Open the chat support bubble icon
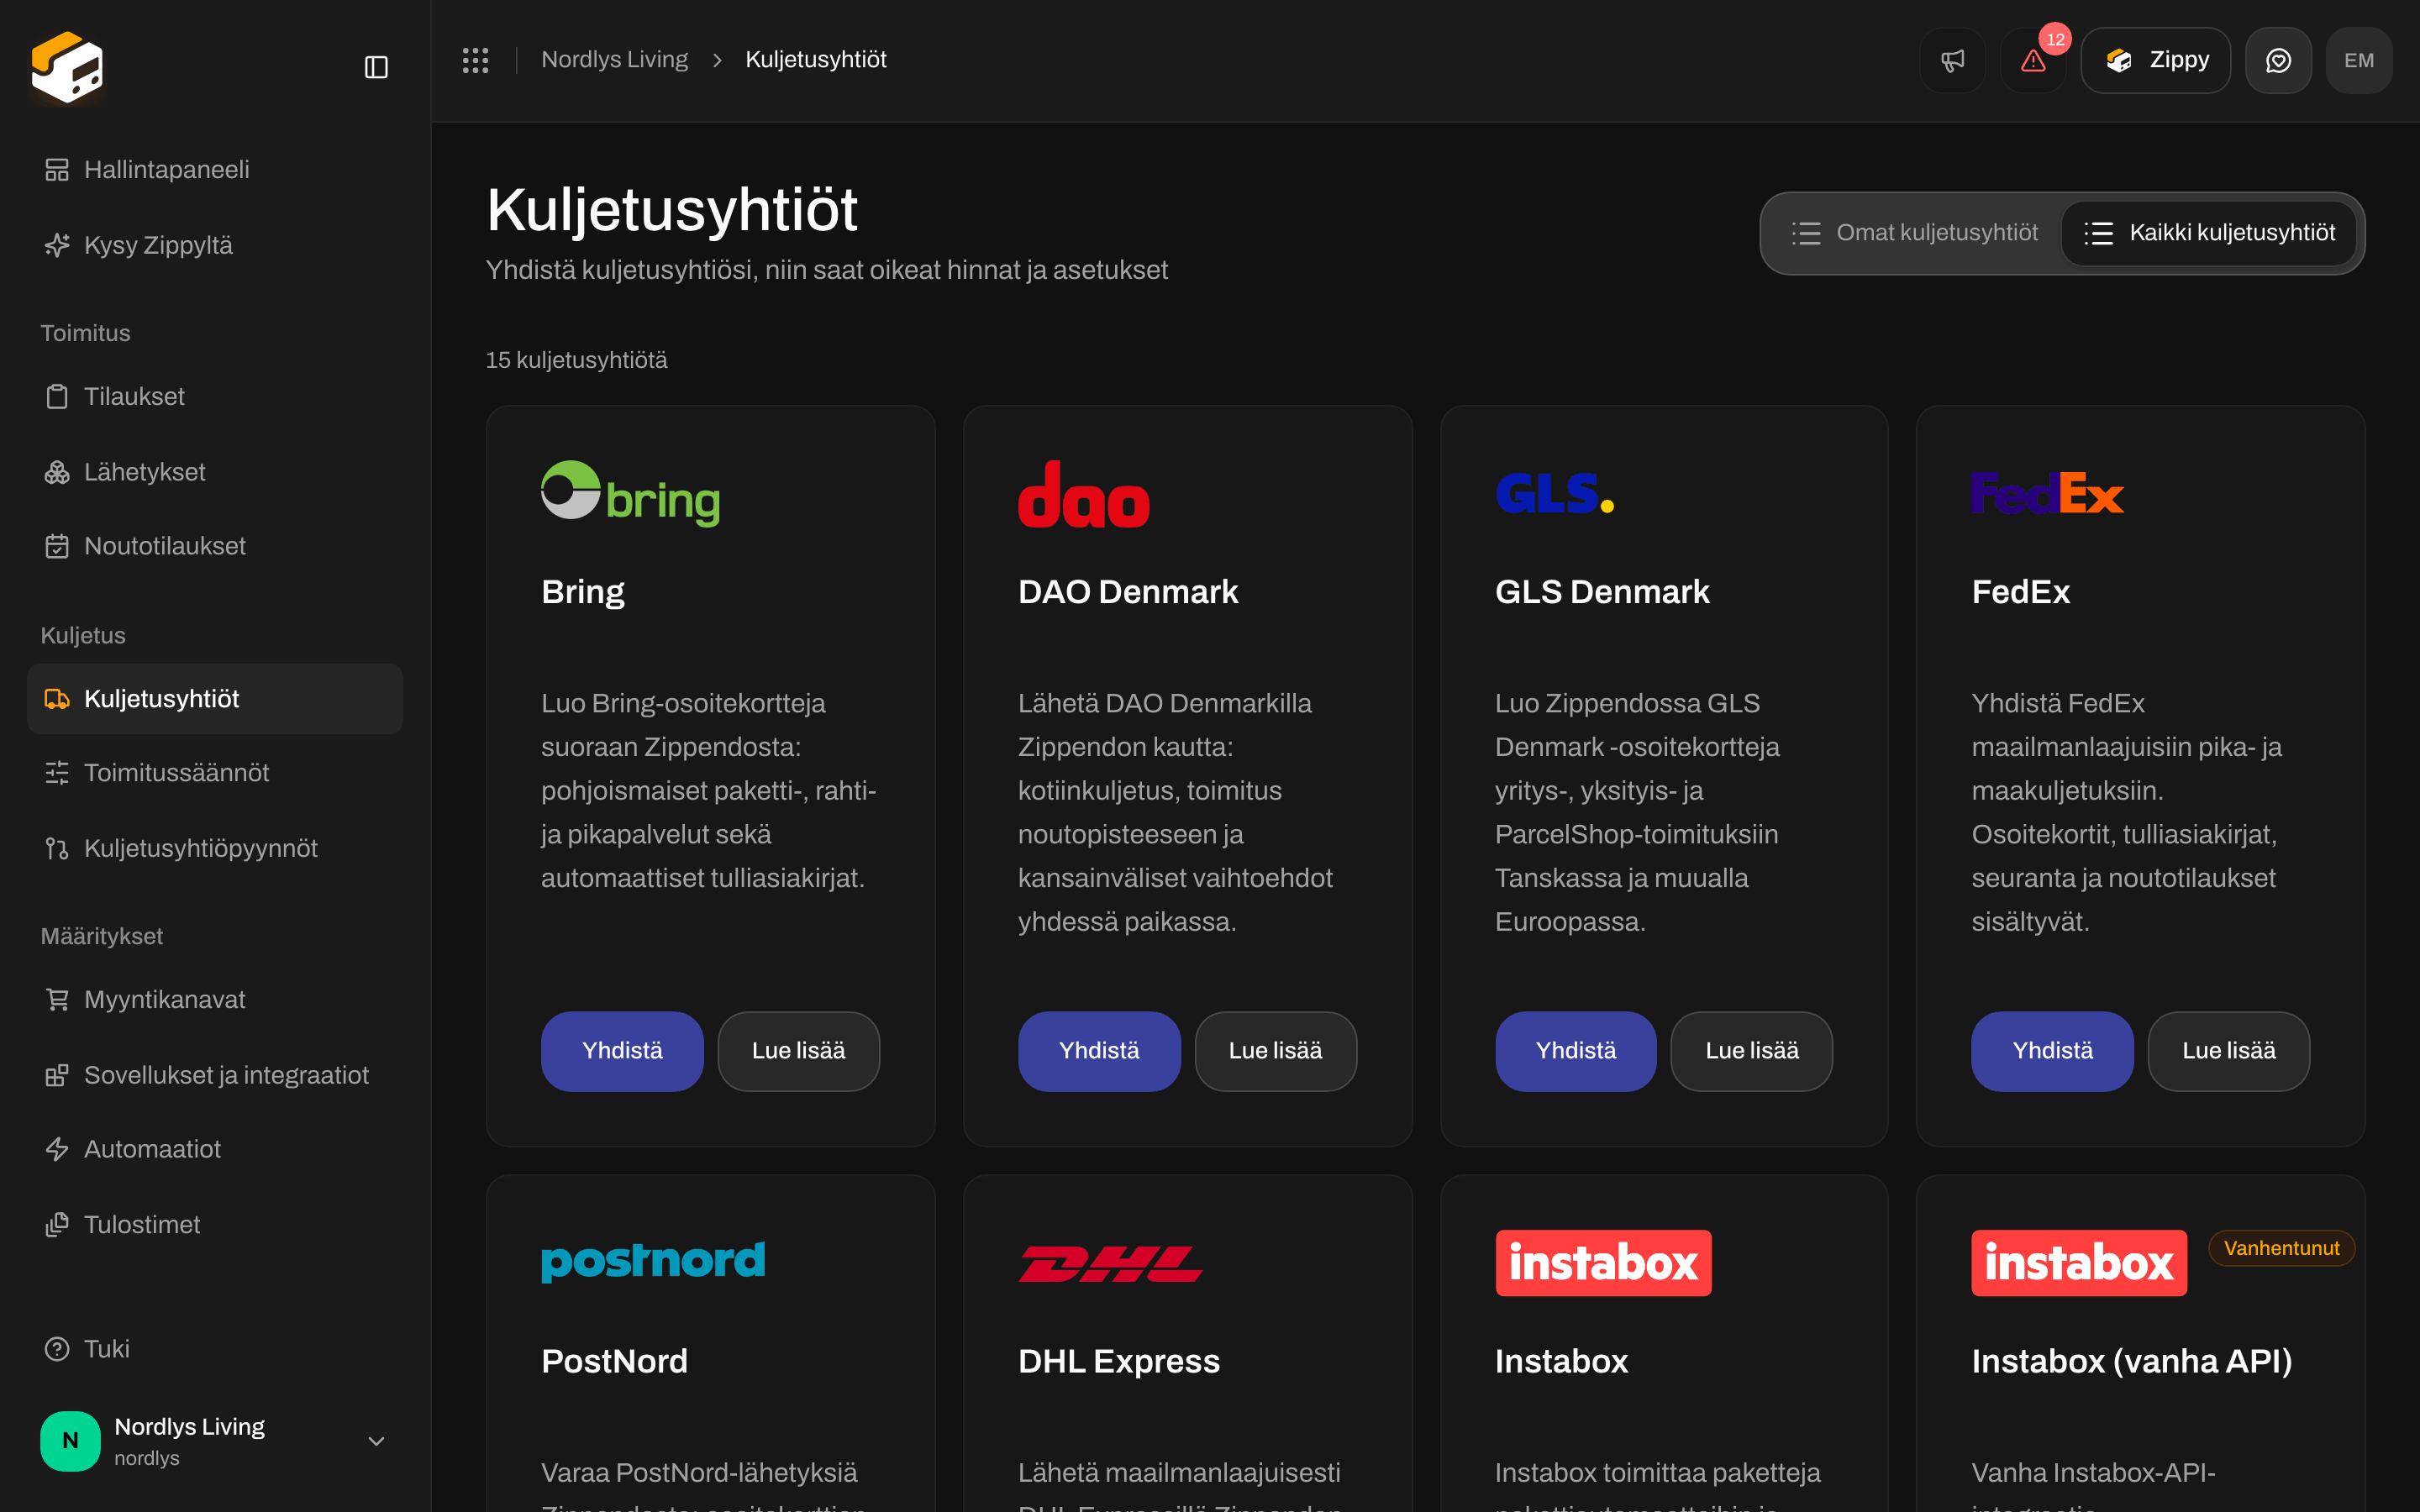2420x1512 pixels. click(2278, 60)
